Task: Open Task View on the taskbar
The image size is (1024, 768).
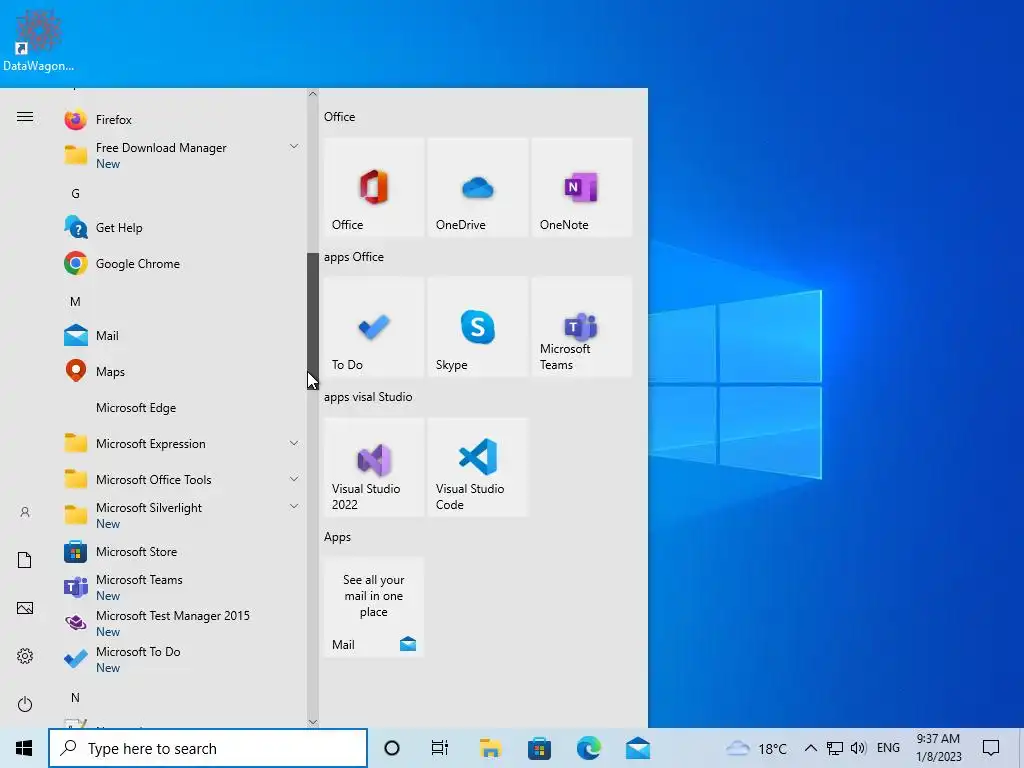Action: tap(440, 748)
